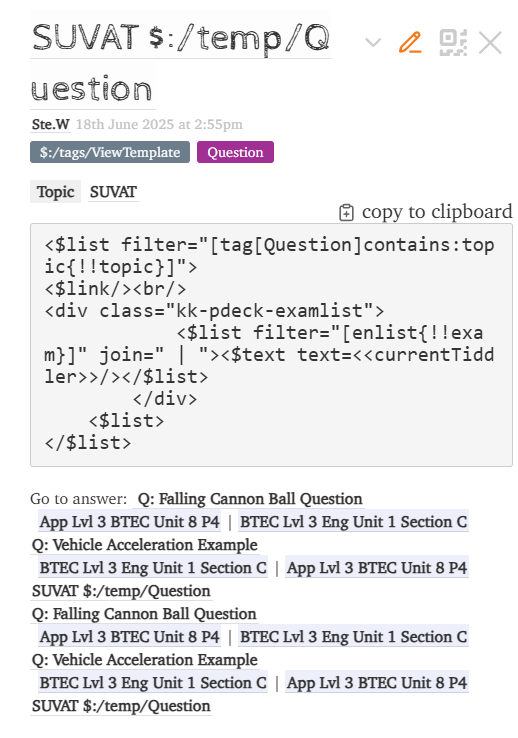Open the SUVAT topic link

click(113, 192)
